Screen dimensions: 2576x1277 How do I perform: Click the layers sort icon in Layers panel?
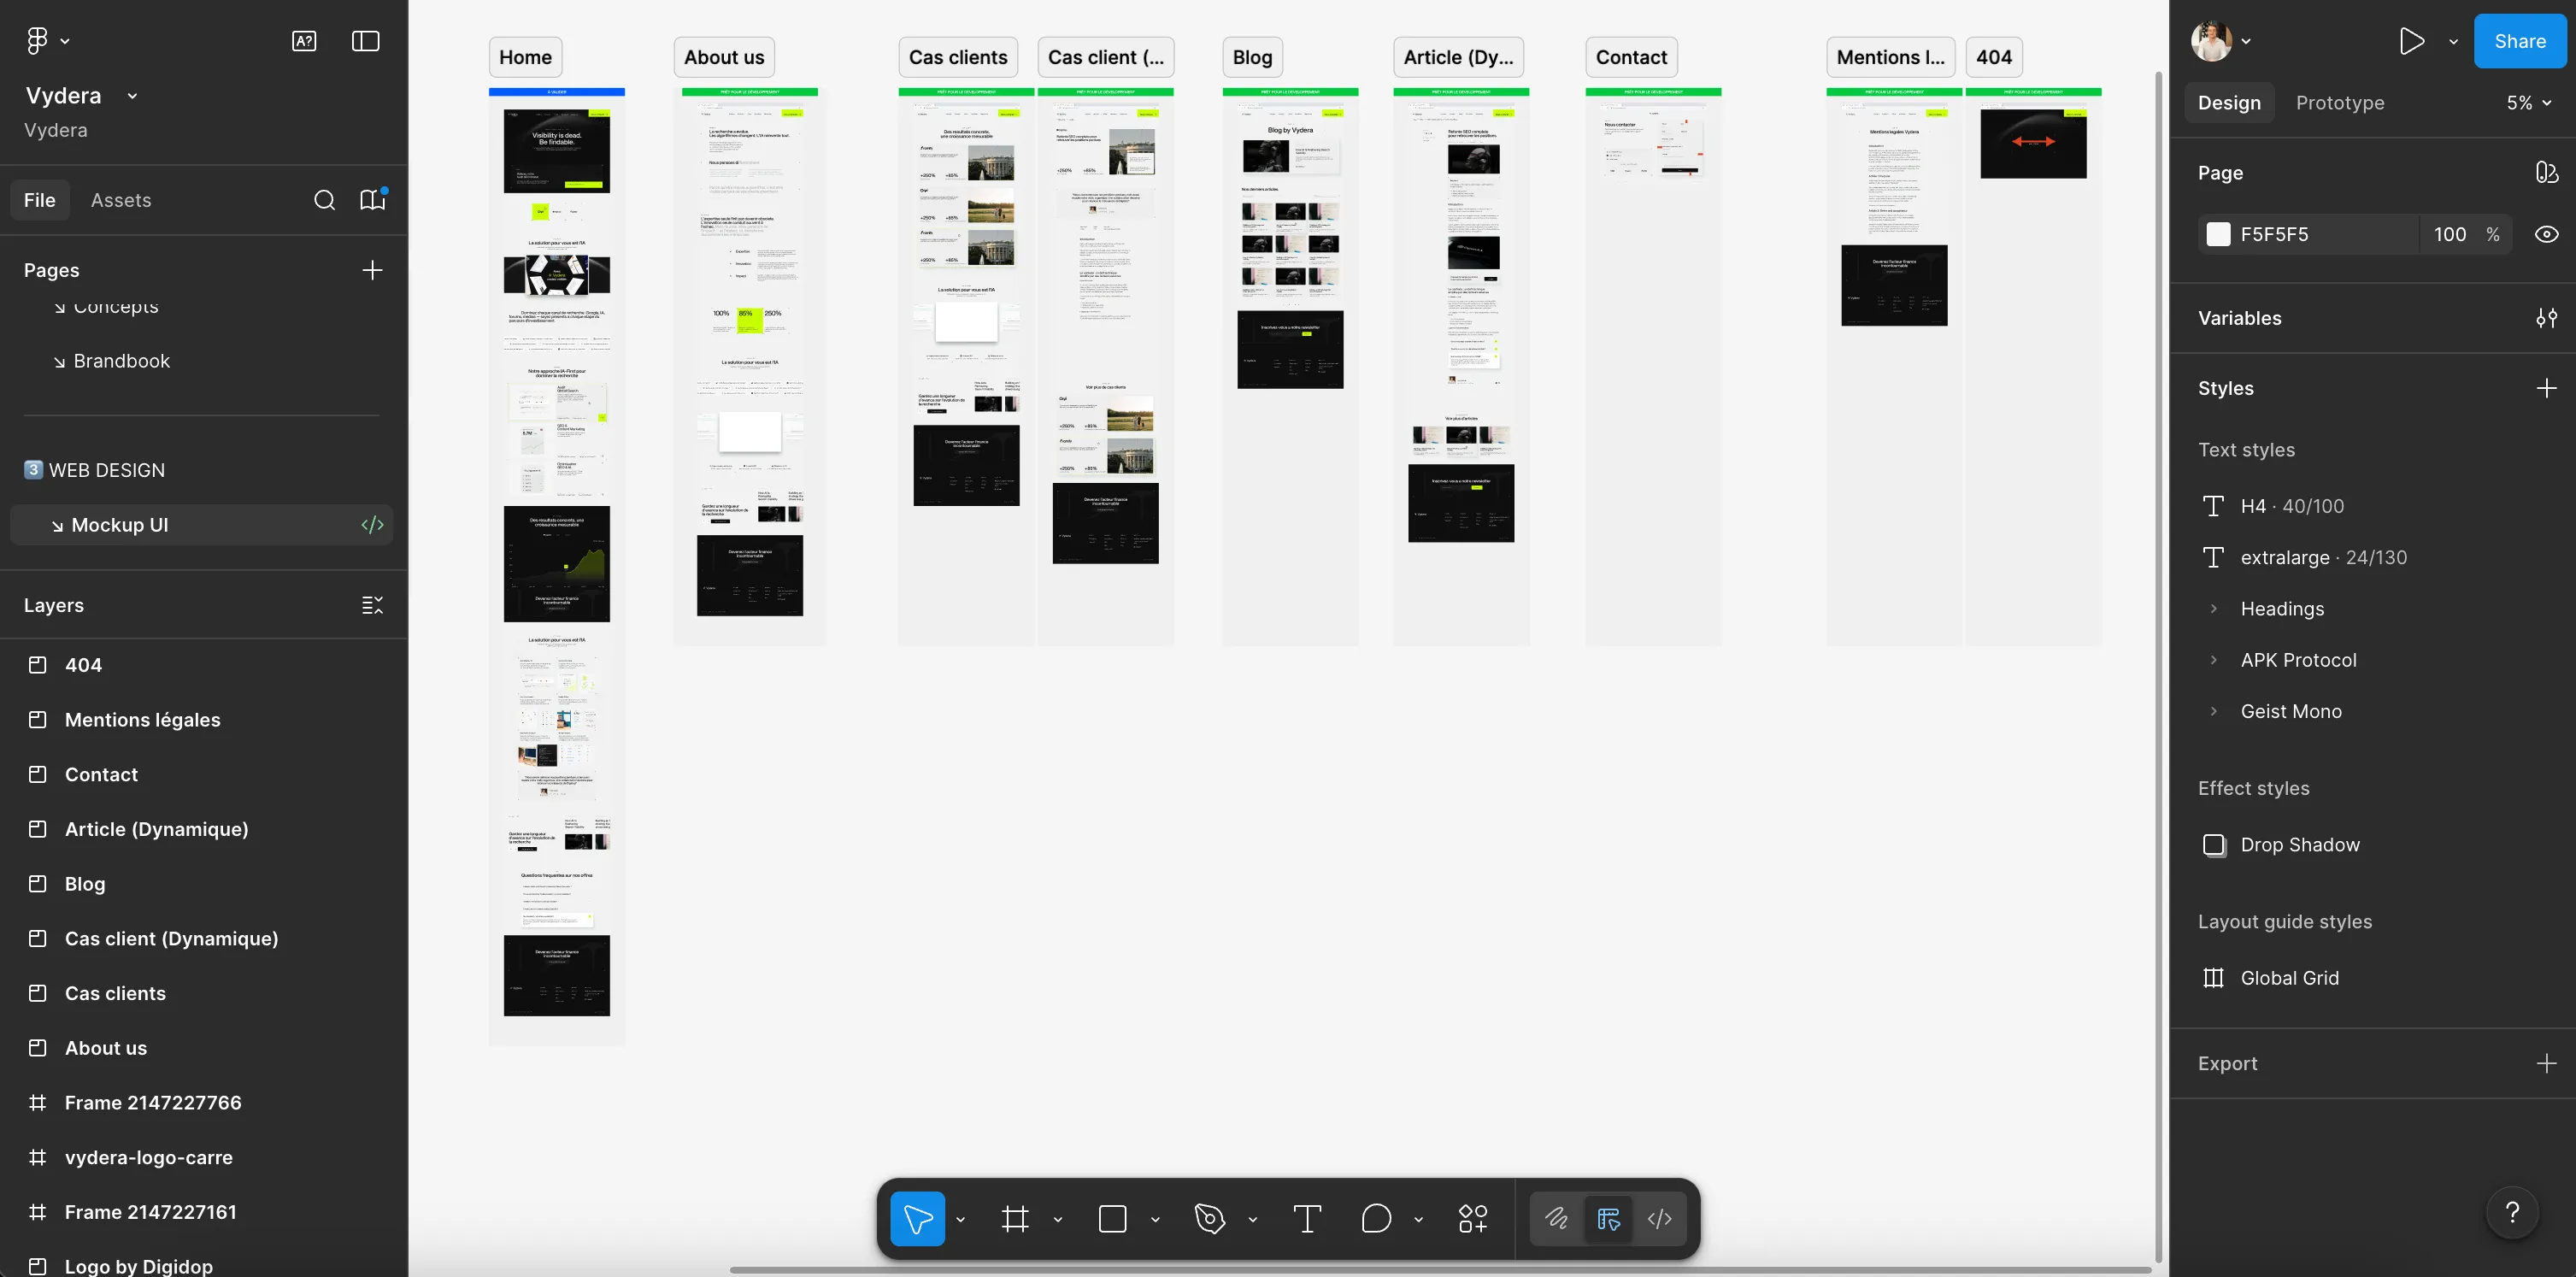(371, 605)
